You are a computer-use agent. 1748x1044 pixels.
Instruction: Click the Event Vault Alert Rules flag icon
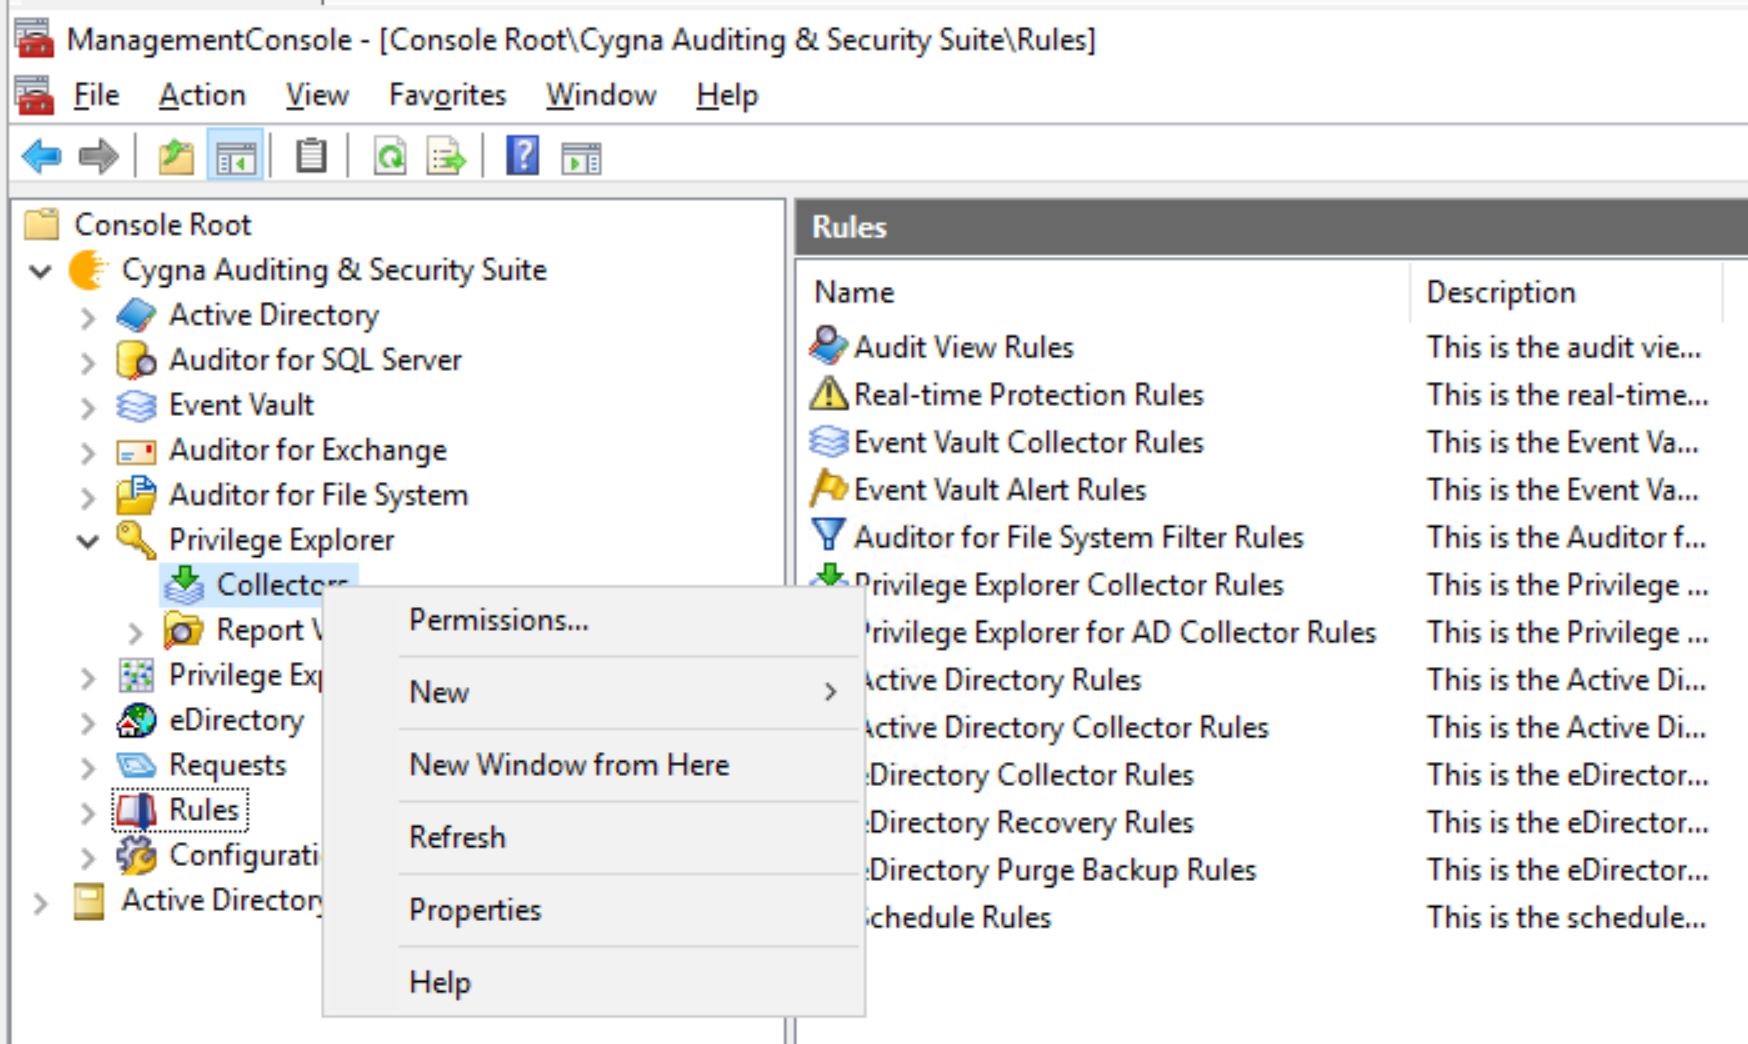click(828, 489)
